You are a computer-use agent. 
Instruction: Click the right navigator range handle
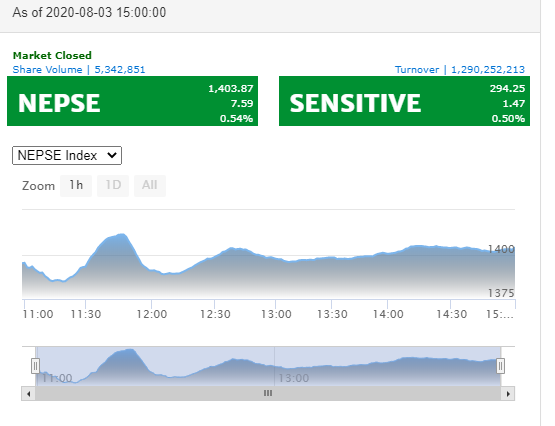500,366
